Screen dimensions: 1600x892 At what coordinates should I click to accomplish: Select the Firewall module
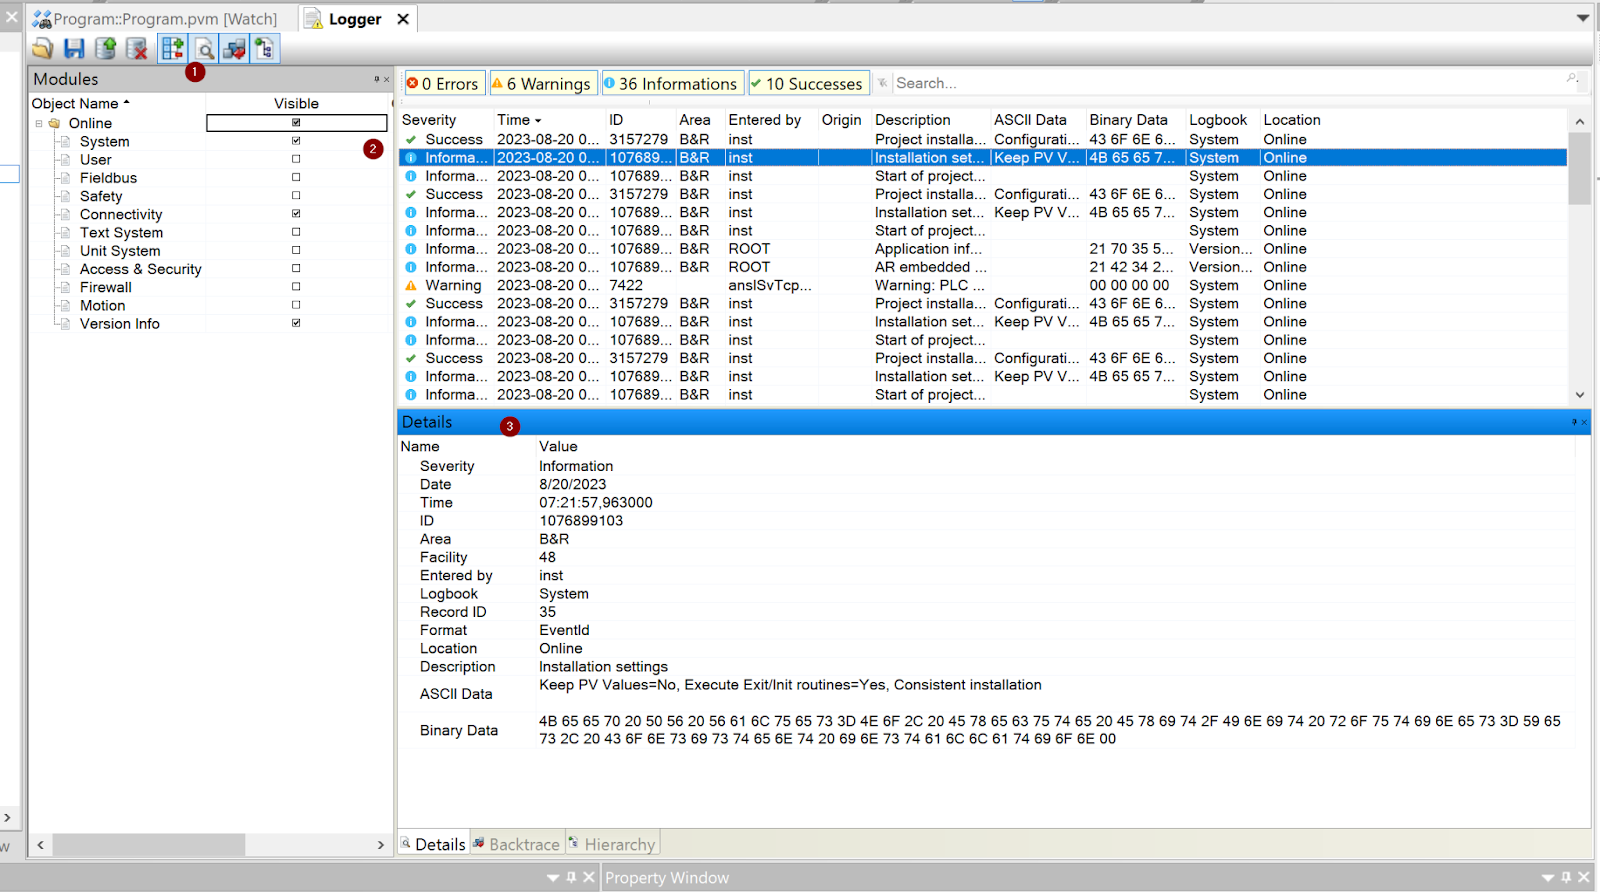point(106,287)
